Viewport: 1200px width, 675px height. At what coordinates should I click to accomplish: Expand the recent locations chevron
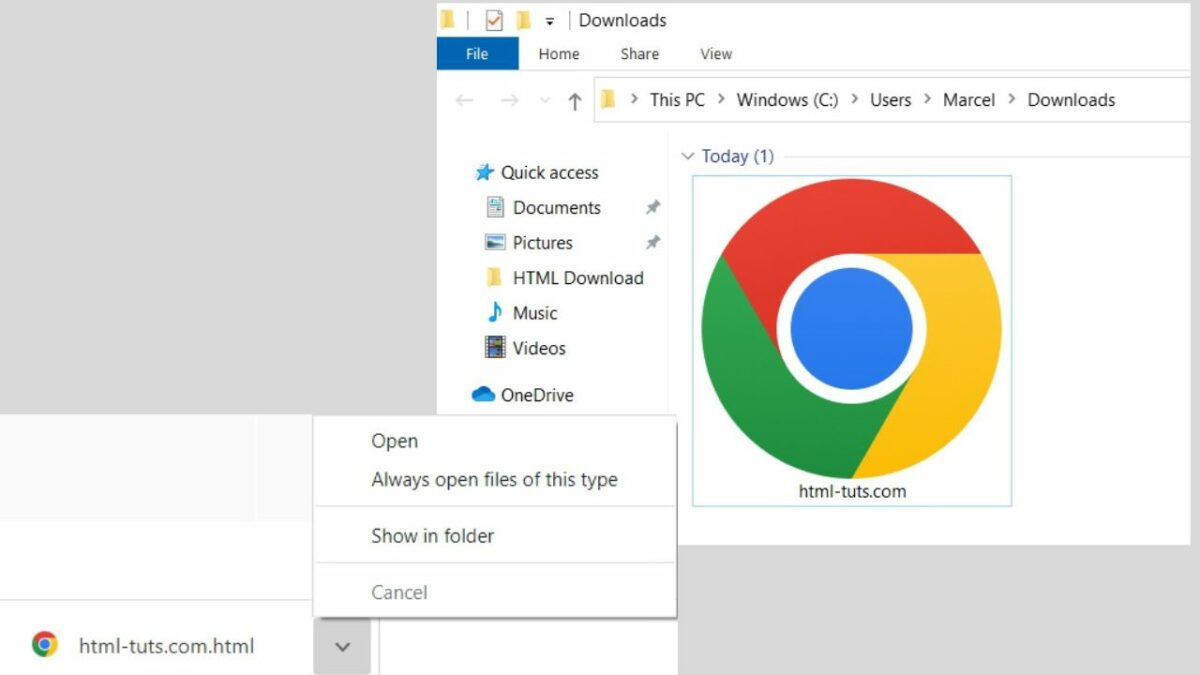point(544,100)
